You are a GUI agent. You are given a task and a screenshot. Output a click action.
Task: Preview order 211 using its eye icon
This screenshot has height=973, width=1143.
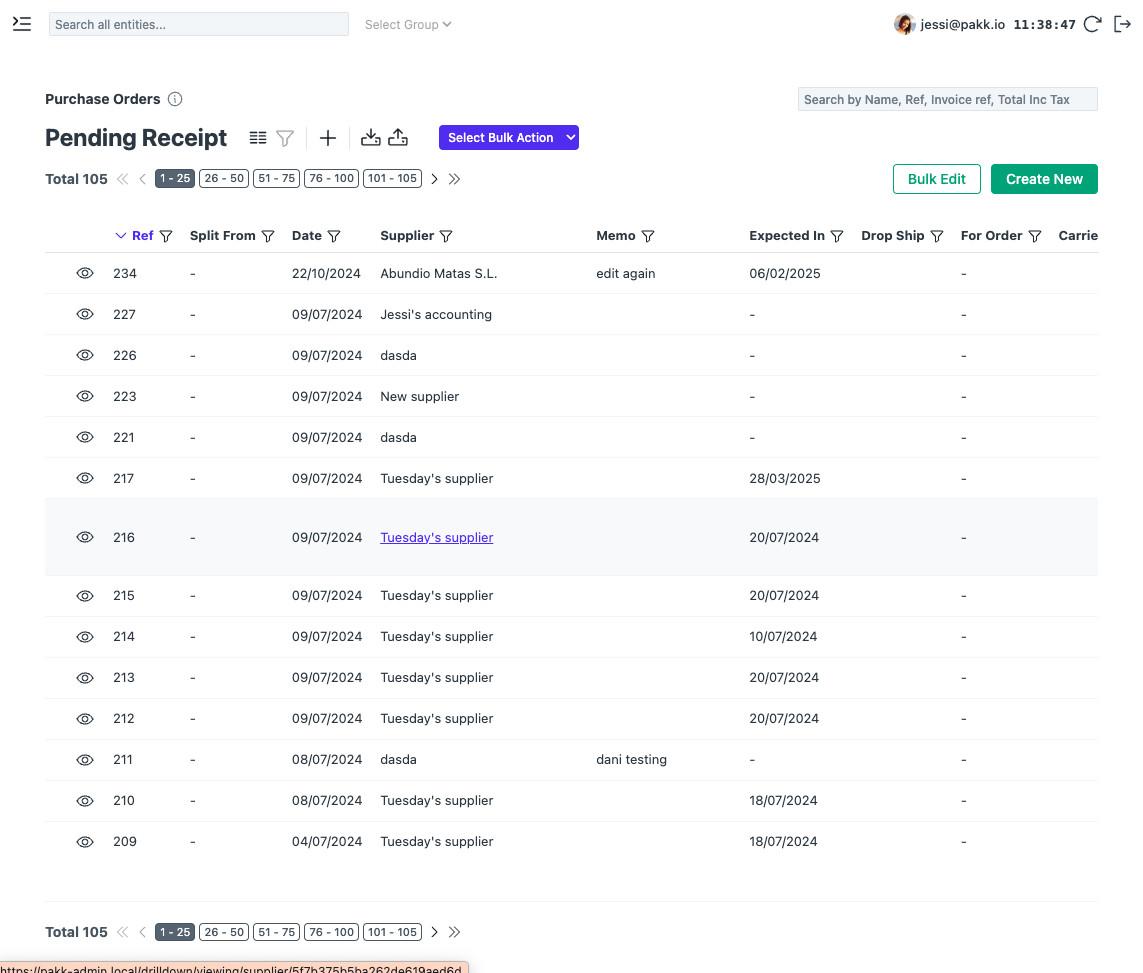click(x=85, y=759)
